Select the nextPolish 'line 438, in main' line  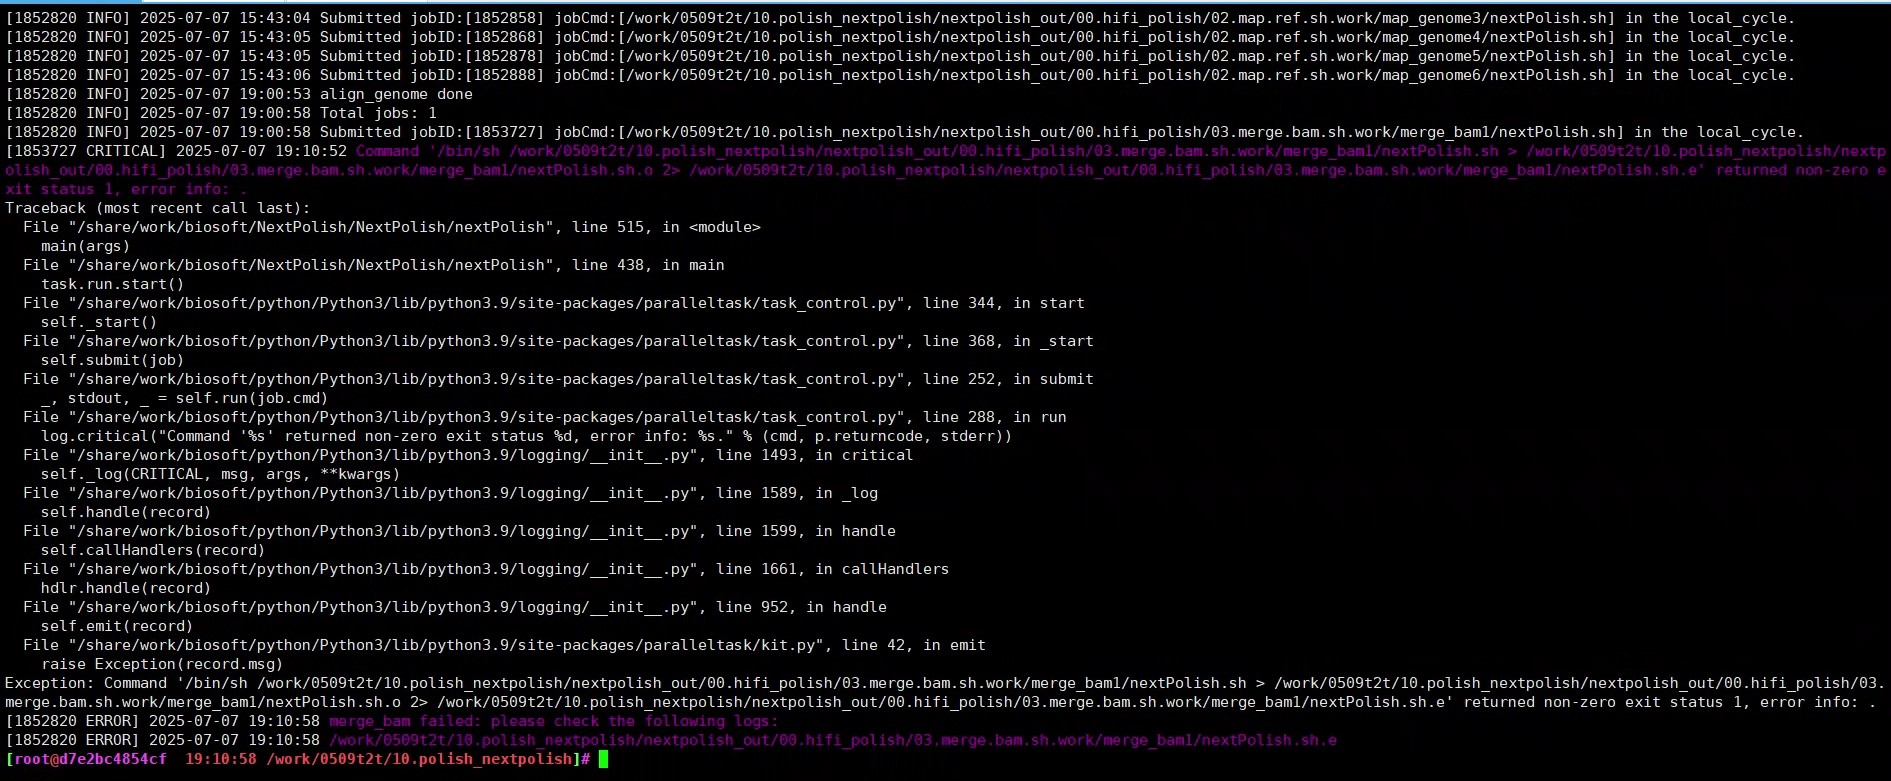(374, 265)
